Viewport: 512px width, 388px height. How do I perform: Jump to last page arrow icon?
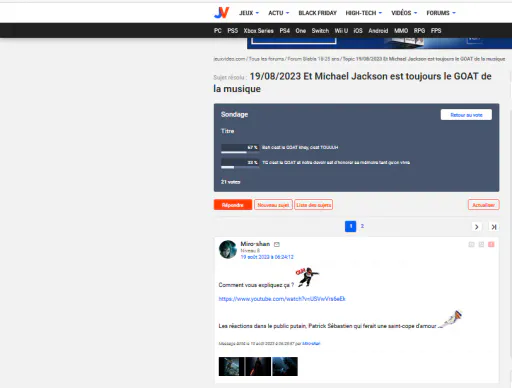click(494, 227)
